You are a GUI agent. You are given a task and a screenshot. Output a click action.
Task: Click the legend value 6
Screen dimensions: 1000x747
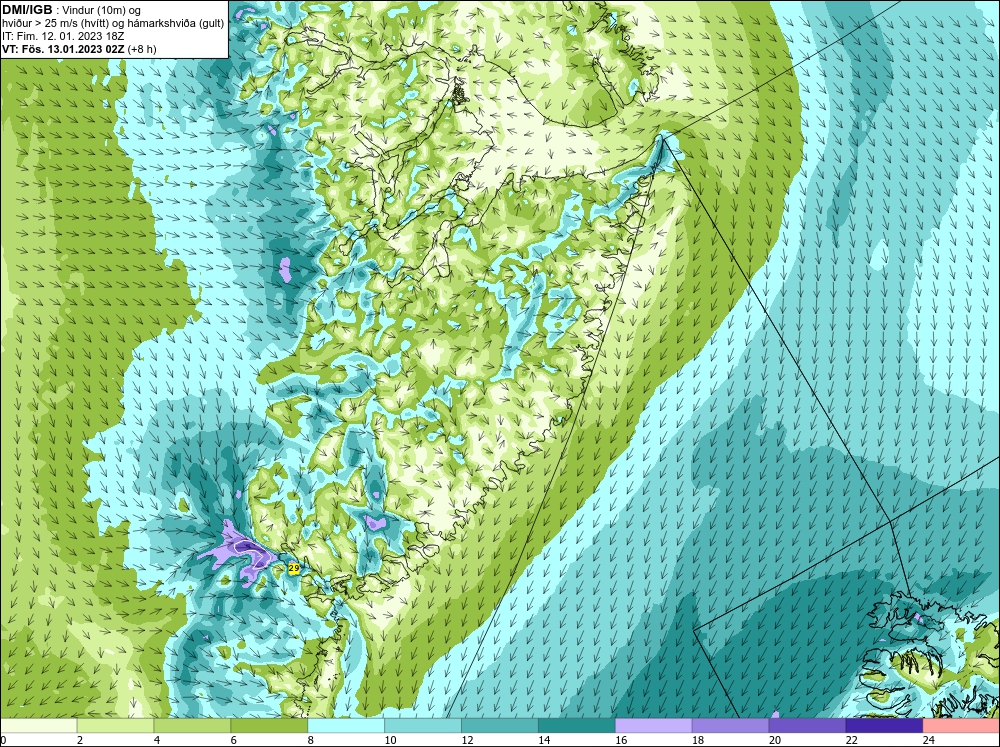coord(233,740)
